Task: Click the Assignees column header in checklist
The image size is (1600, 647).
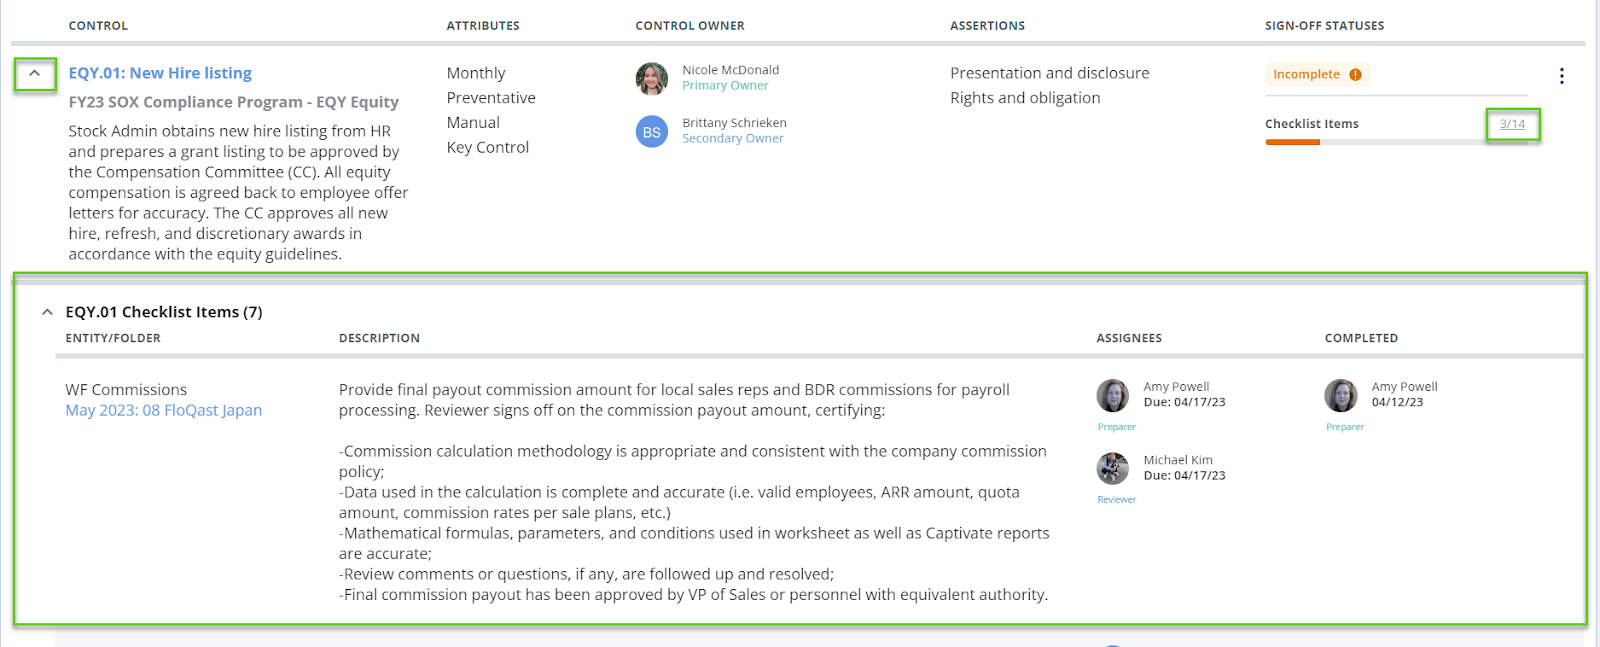Action: [1128, 338]
